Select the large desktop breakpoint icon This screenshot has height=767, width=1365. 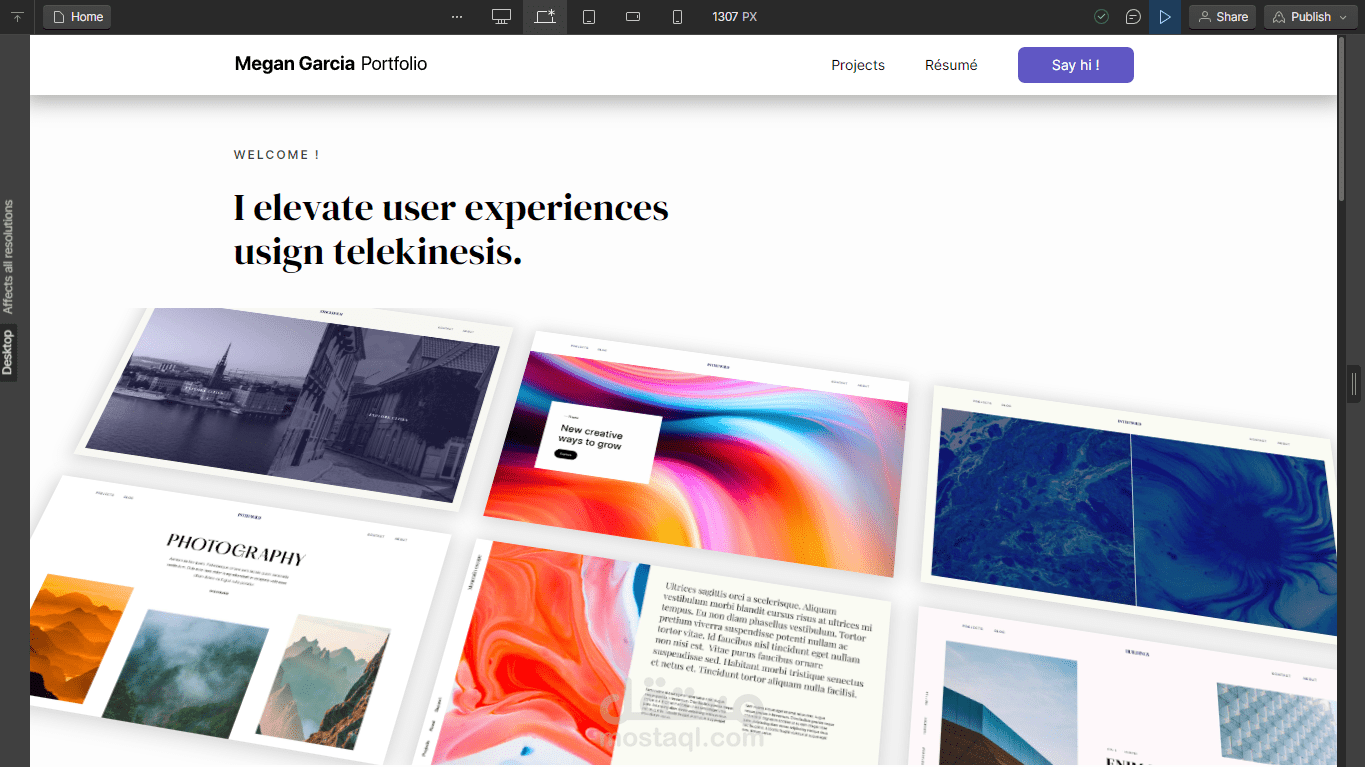coord(501,17)
